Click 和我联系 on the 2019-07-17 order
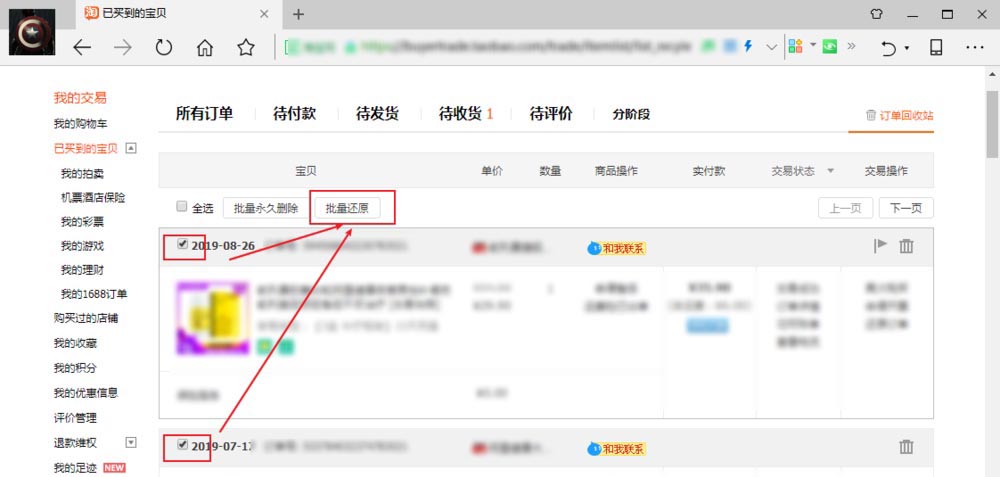Viewport: 1000px width, 477px height. 617,448
